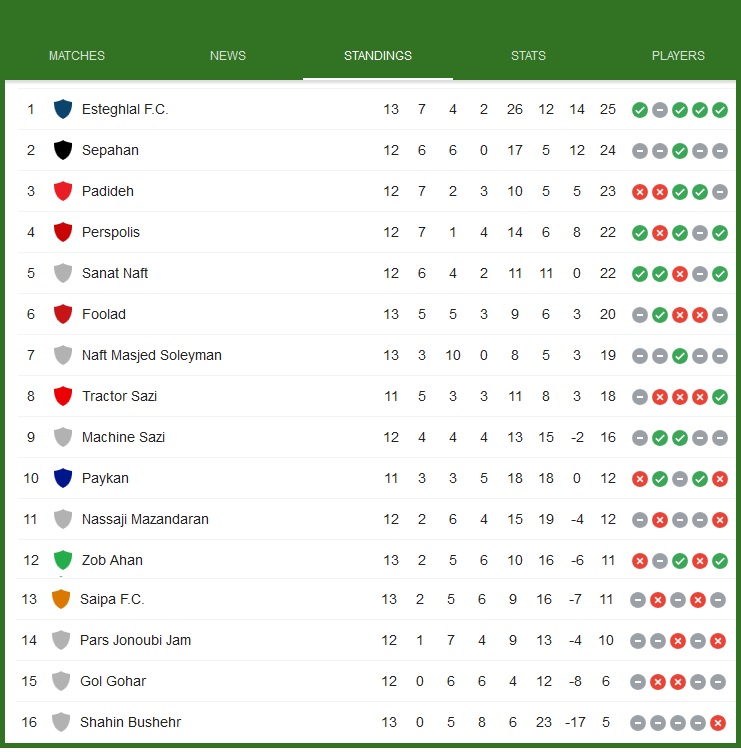
Task: Go to the Players tab
Action: click(x=678, y=56)
